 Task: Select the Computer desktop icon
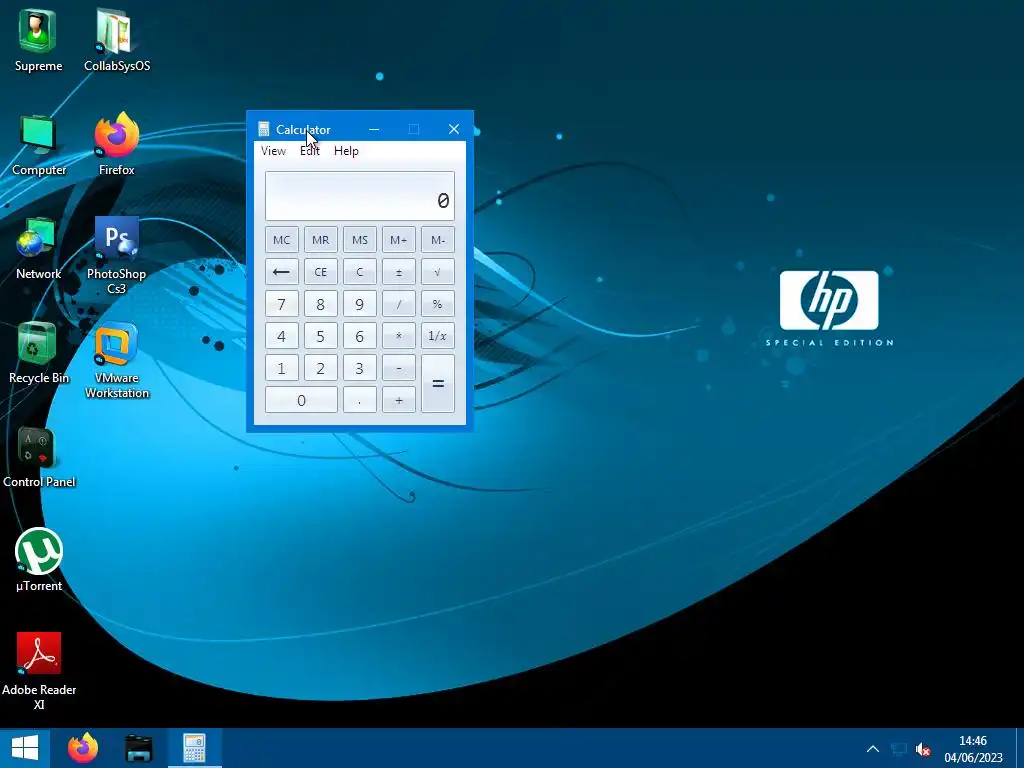pos(39,145)
